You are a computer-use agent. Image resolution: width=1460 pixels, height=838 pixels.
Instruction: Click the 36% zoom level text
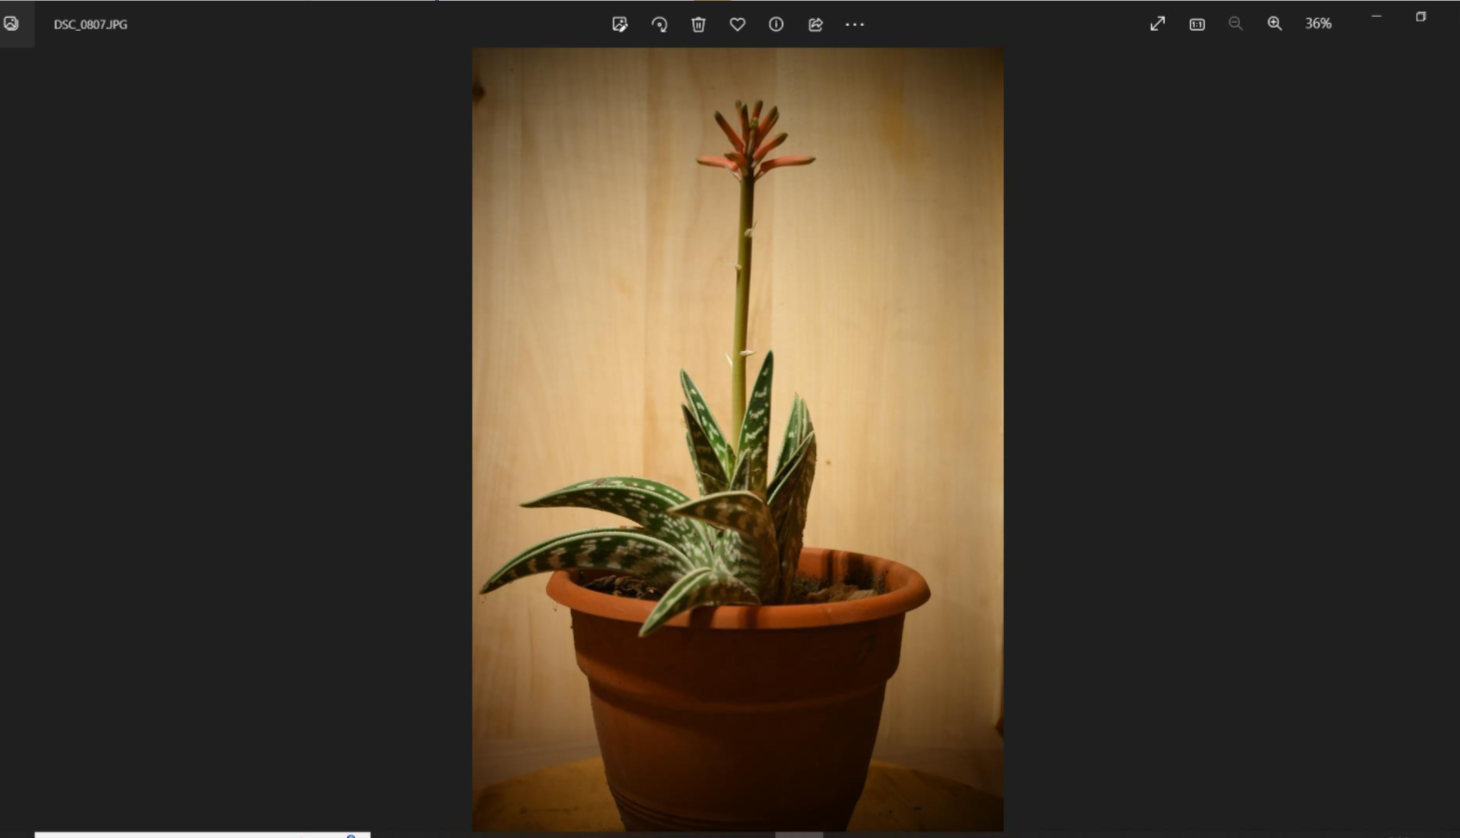tap(1318, 23)
